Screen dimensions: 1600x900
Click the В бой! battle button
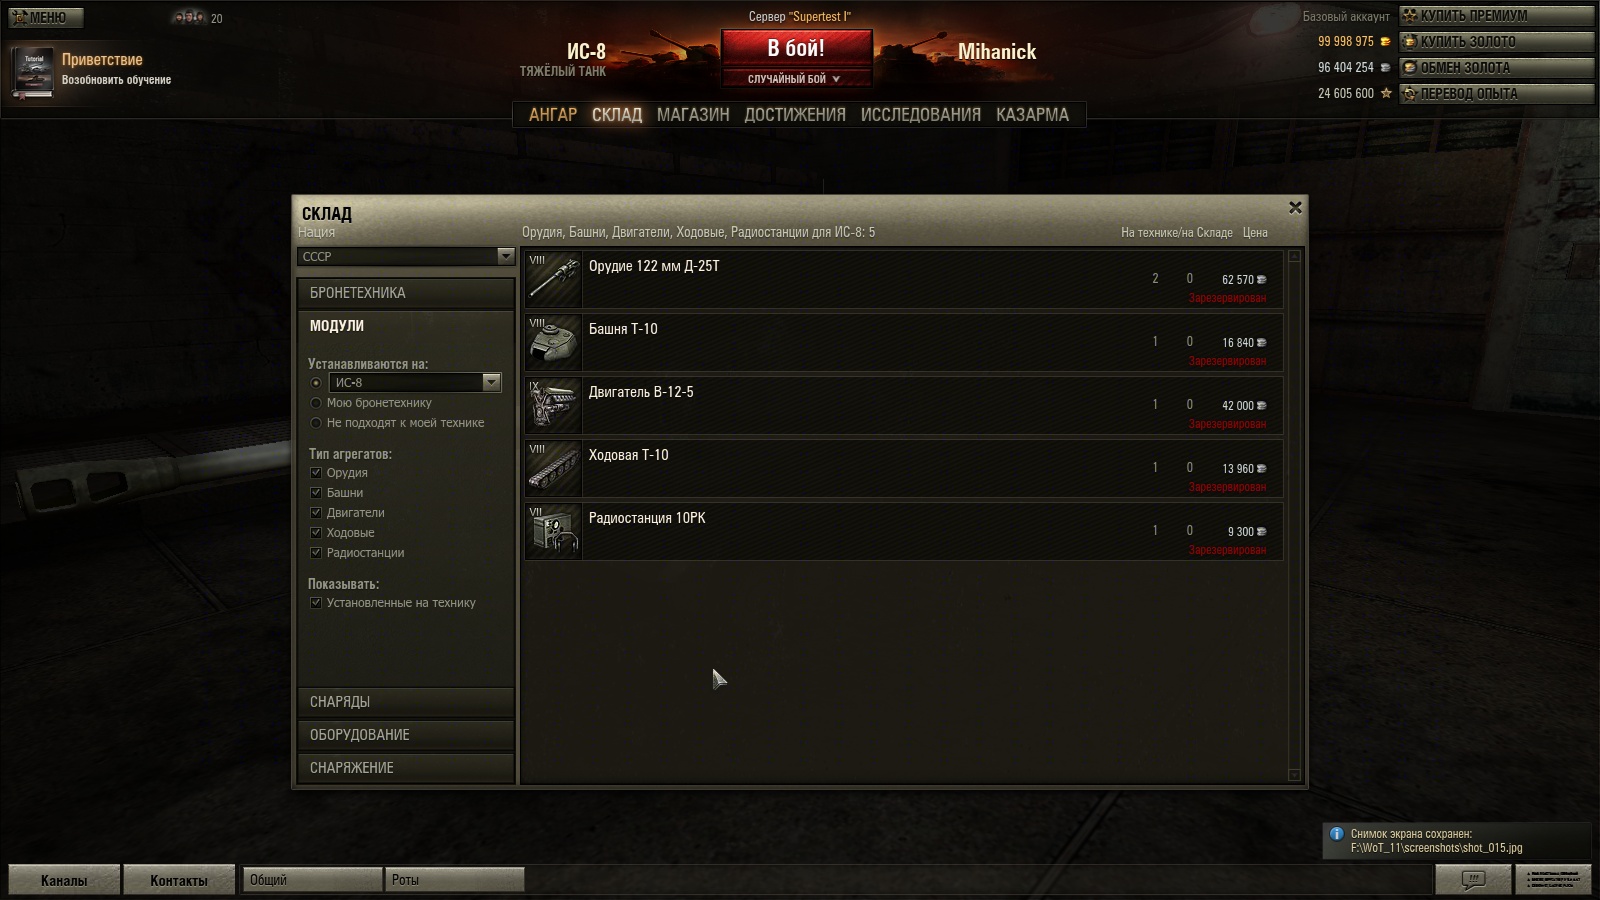(796, 49)
